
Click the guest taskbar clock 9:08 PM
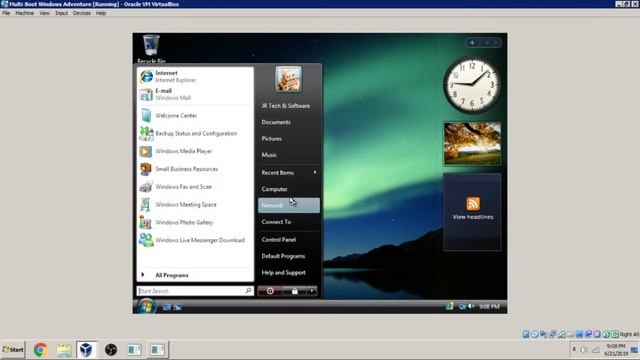[489, 307]
